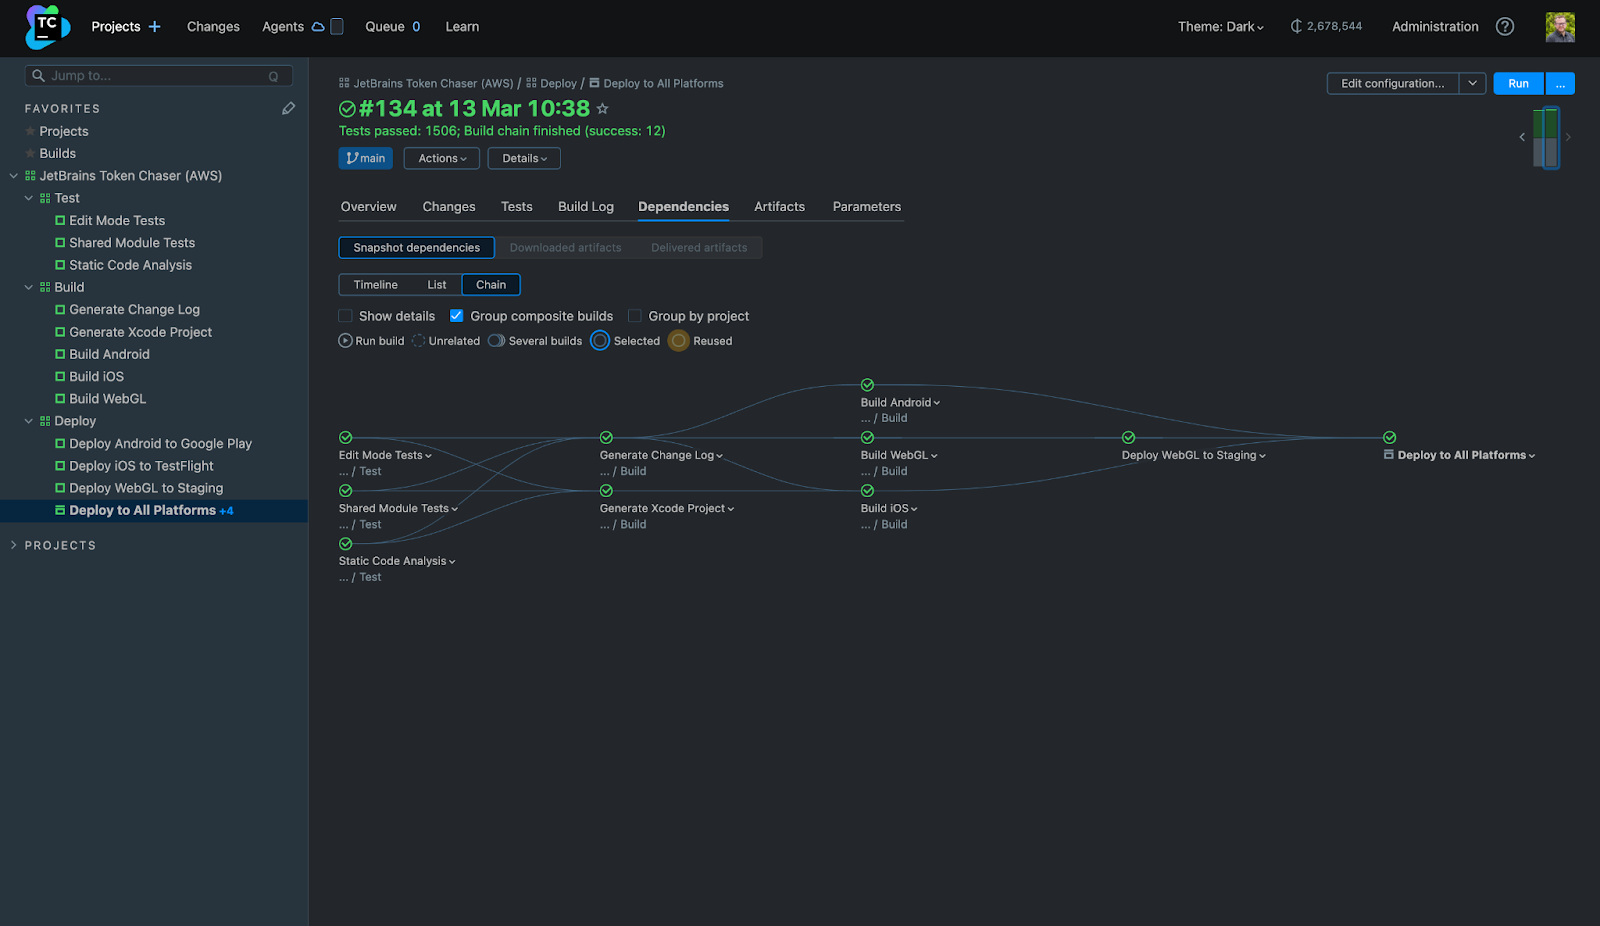1600x926 pixels.
Task: Click the Run button
Action: 1517,83
